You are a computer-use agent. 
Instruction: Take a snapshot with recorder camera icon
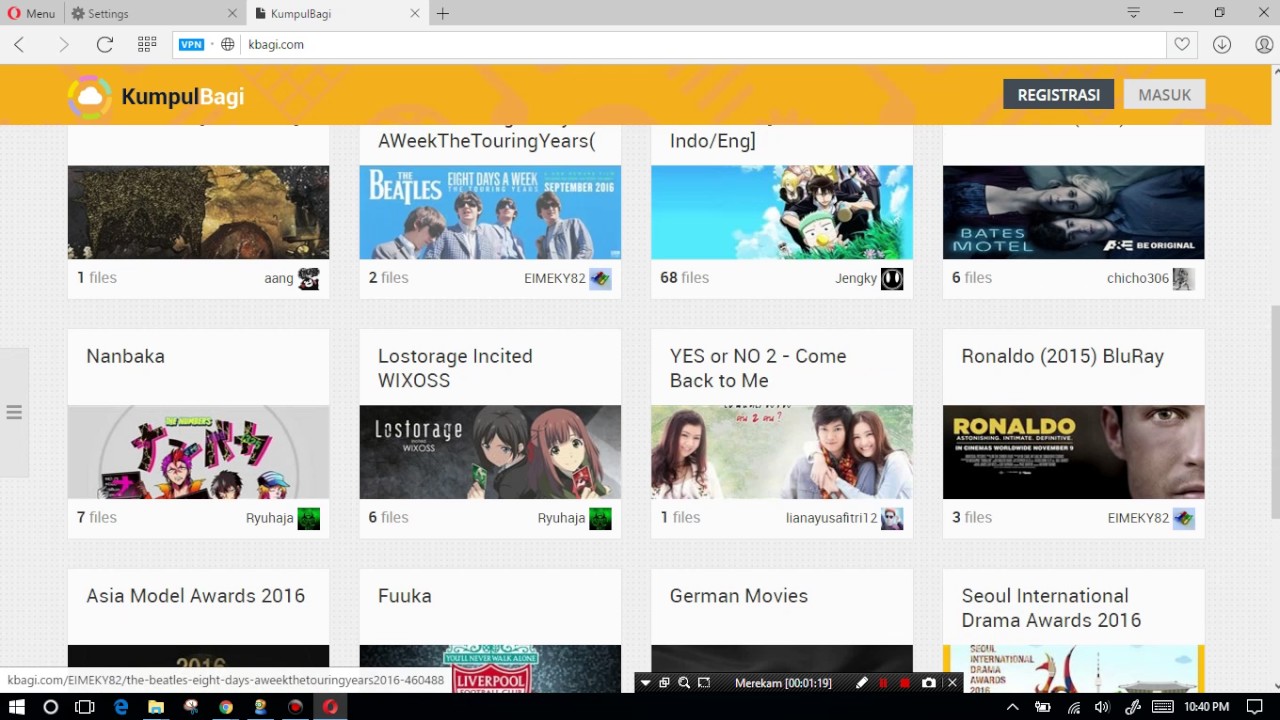point(929,683)
